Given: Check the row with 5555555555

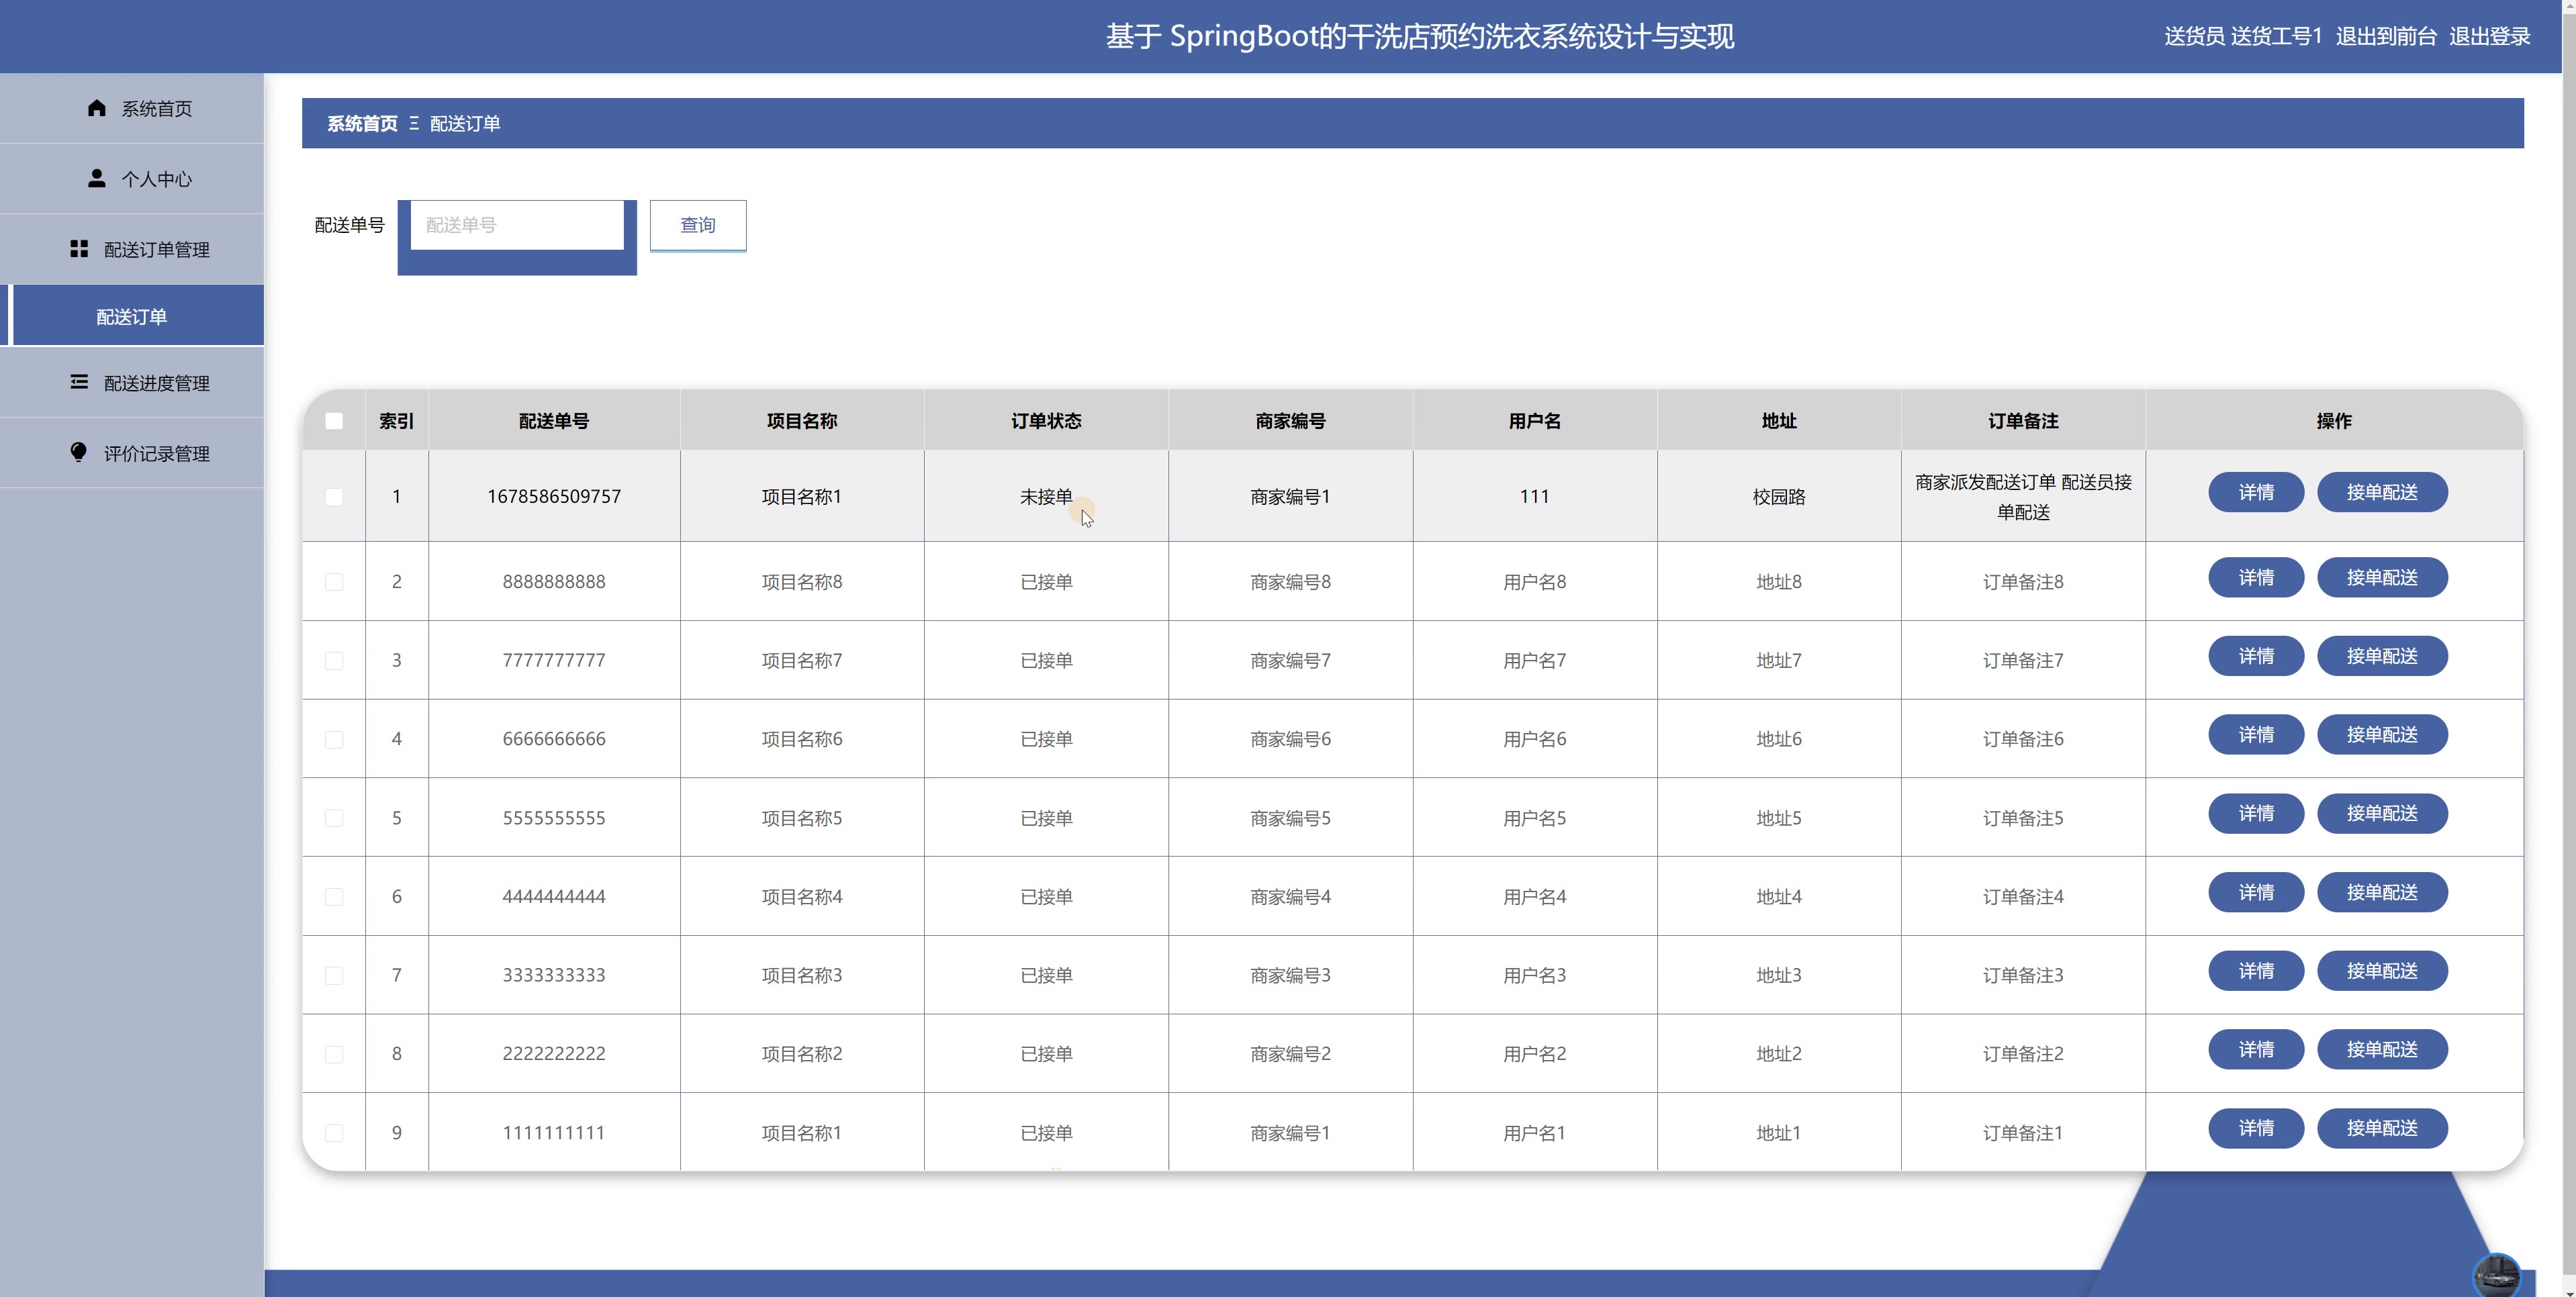Looking at the screenshot, I should 334,818.
